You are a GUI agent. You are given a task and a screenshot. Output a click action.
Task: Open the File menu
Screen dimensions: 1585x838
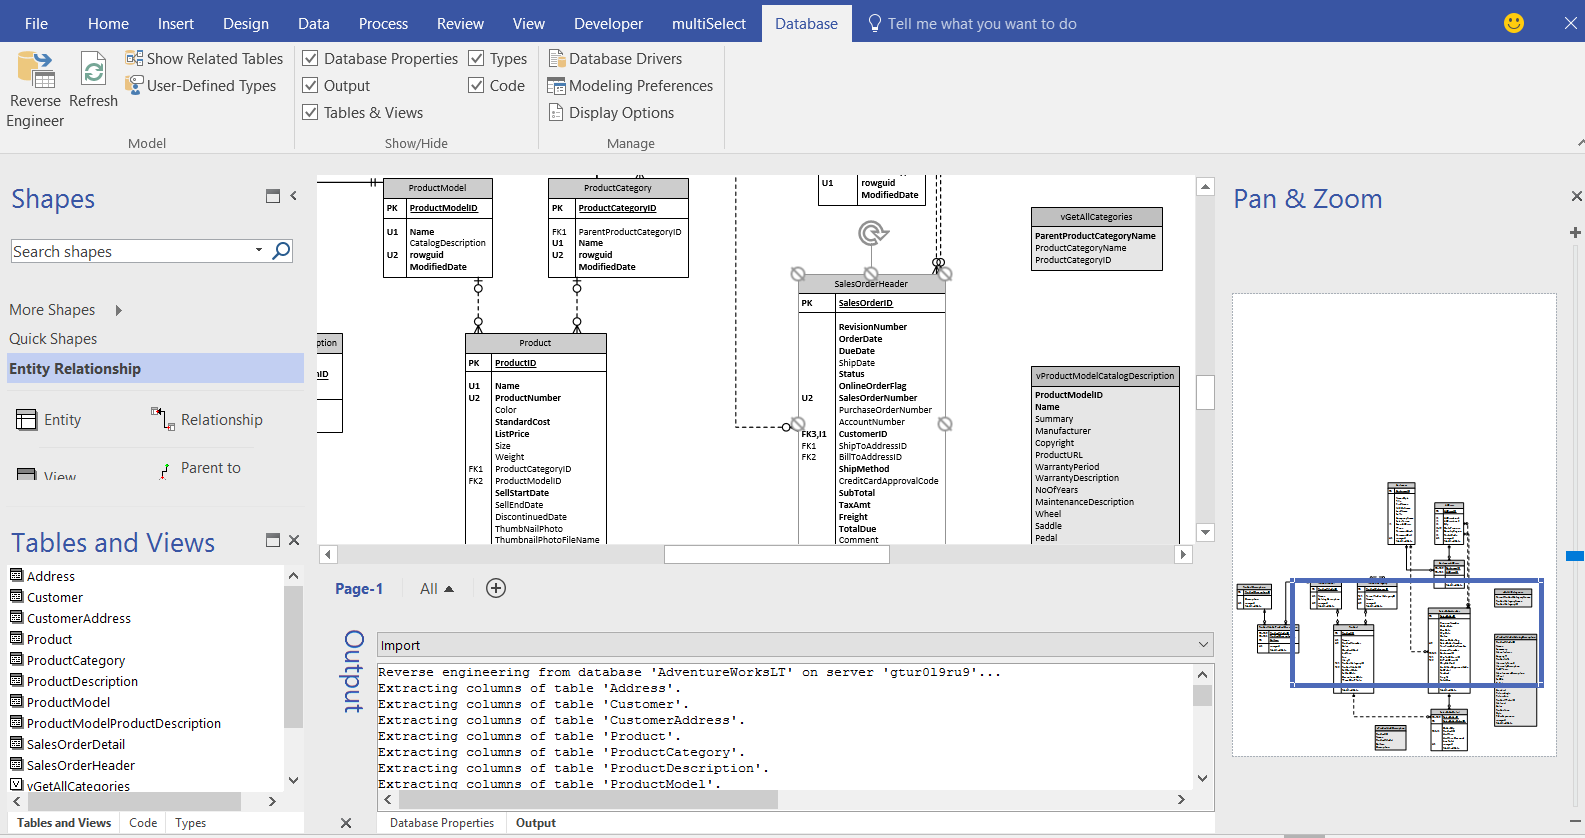[36, 23]
